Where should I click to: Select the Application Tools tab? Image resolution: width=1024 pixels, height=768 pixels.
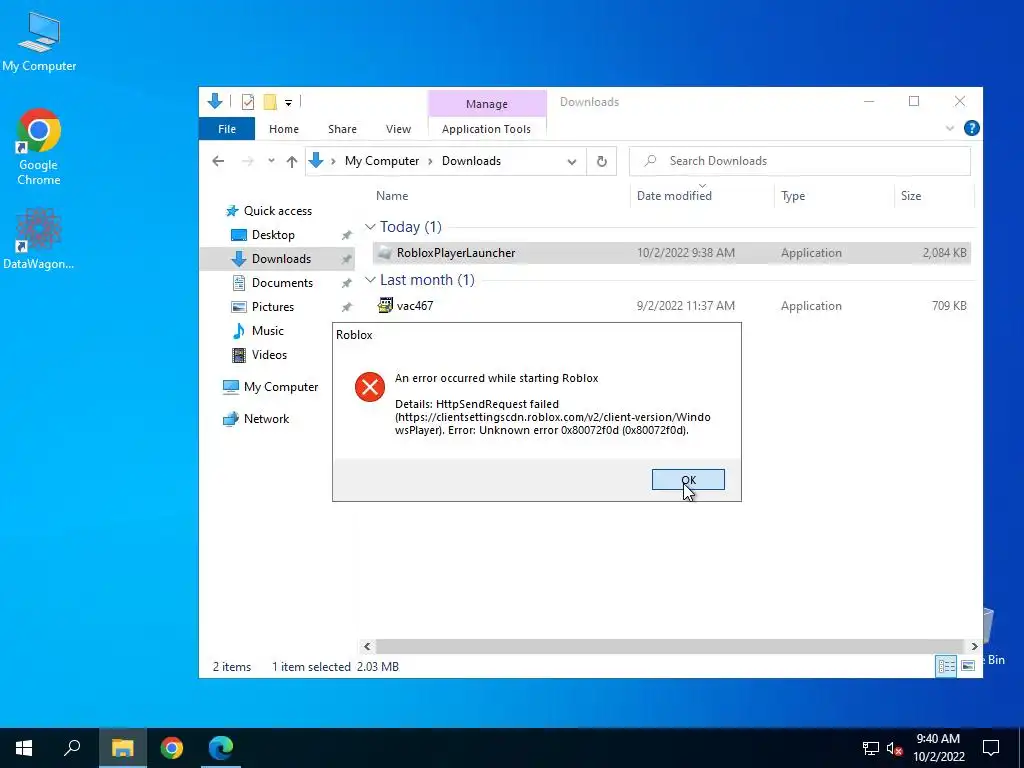[x=487, y=129]
